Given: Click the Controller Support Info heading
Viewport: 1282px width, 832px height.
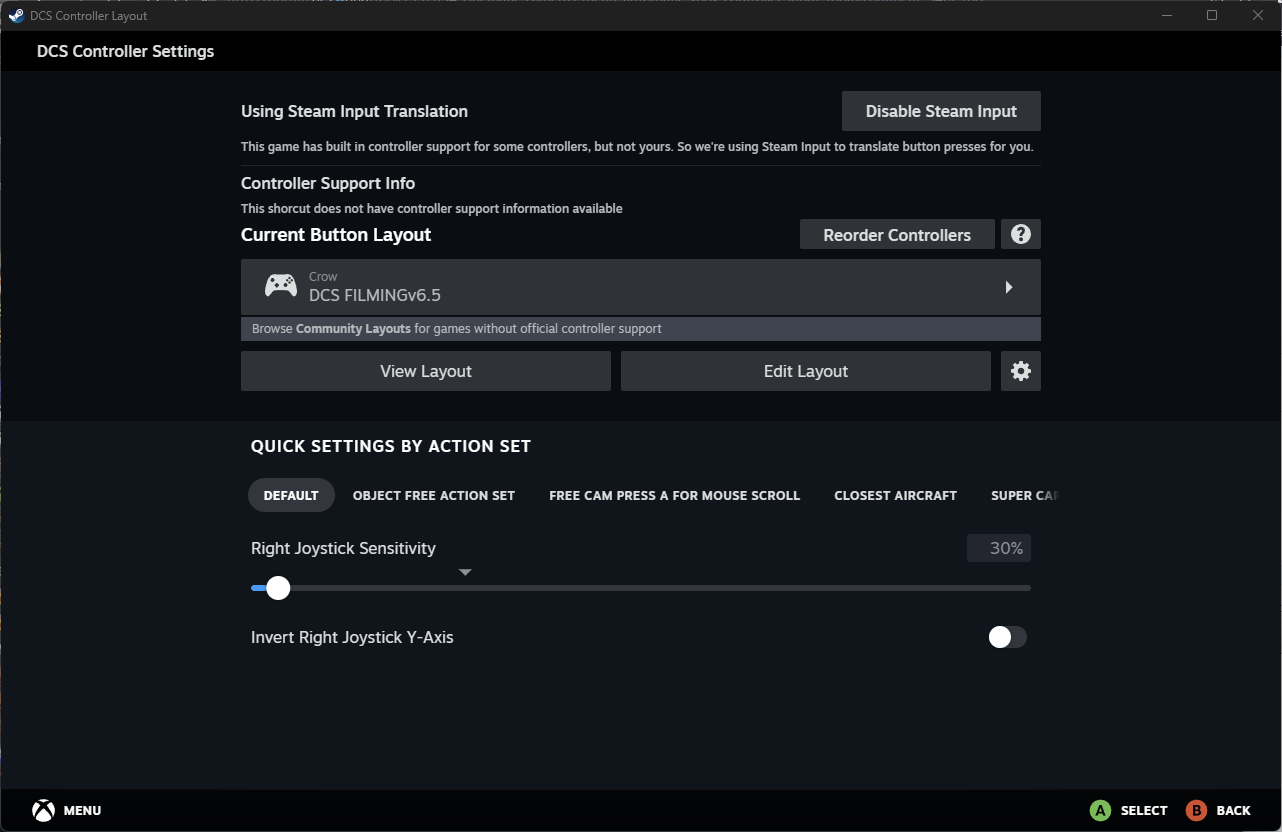Looking at the screenshot, I should coord(328,183).
